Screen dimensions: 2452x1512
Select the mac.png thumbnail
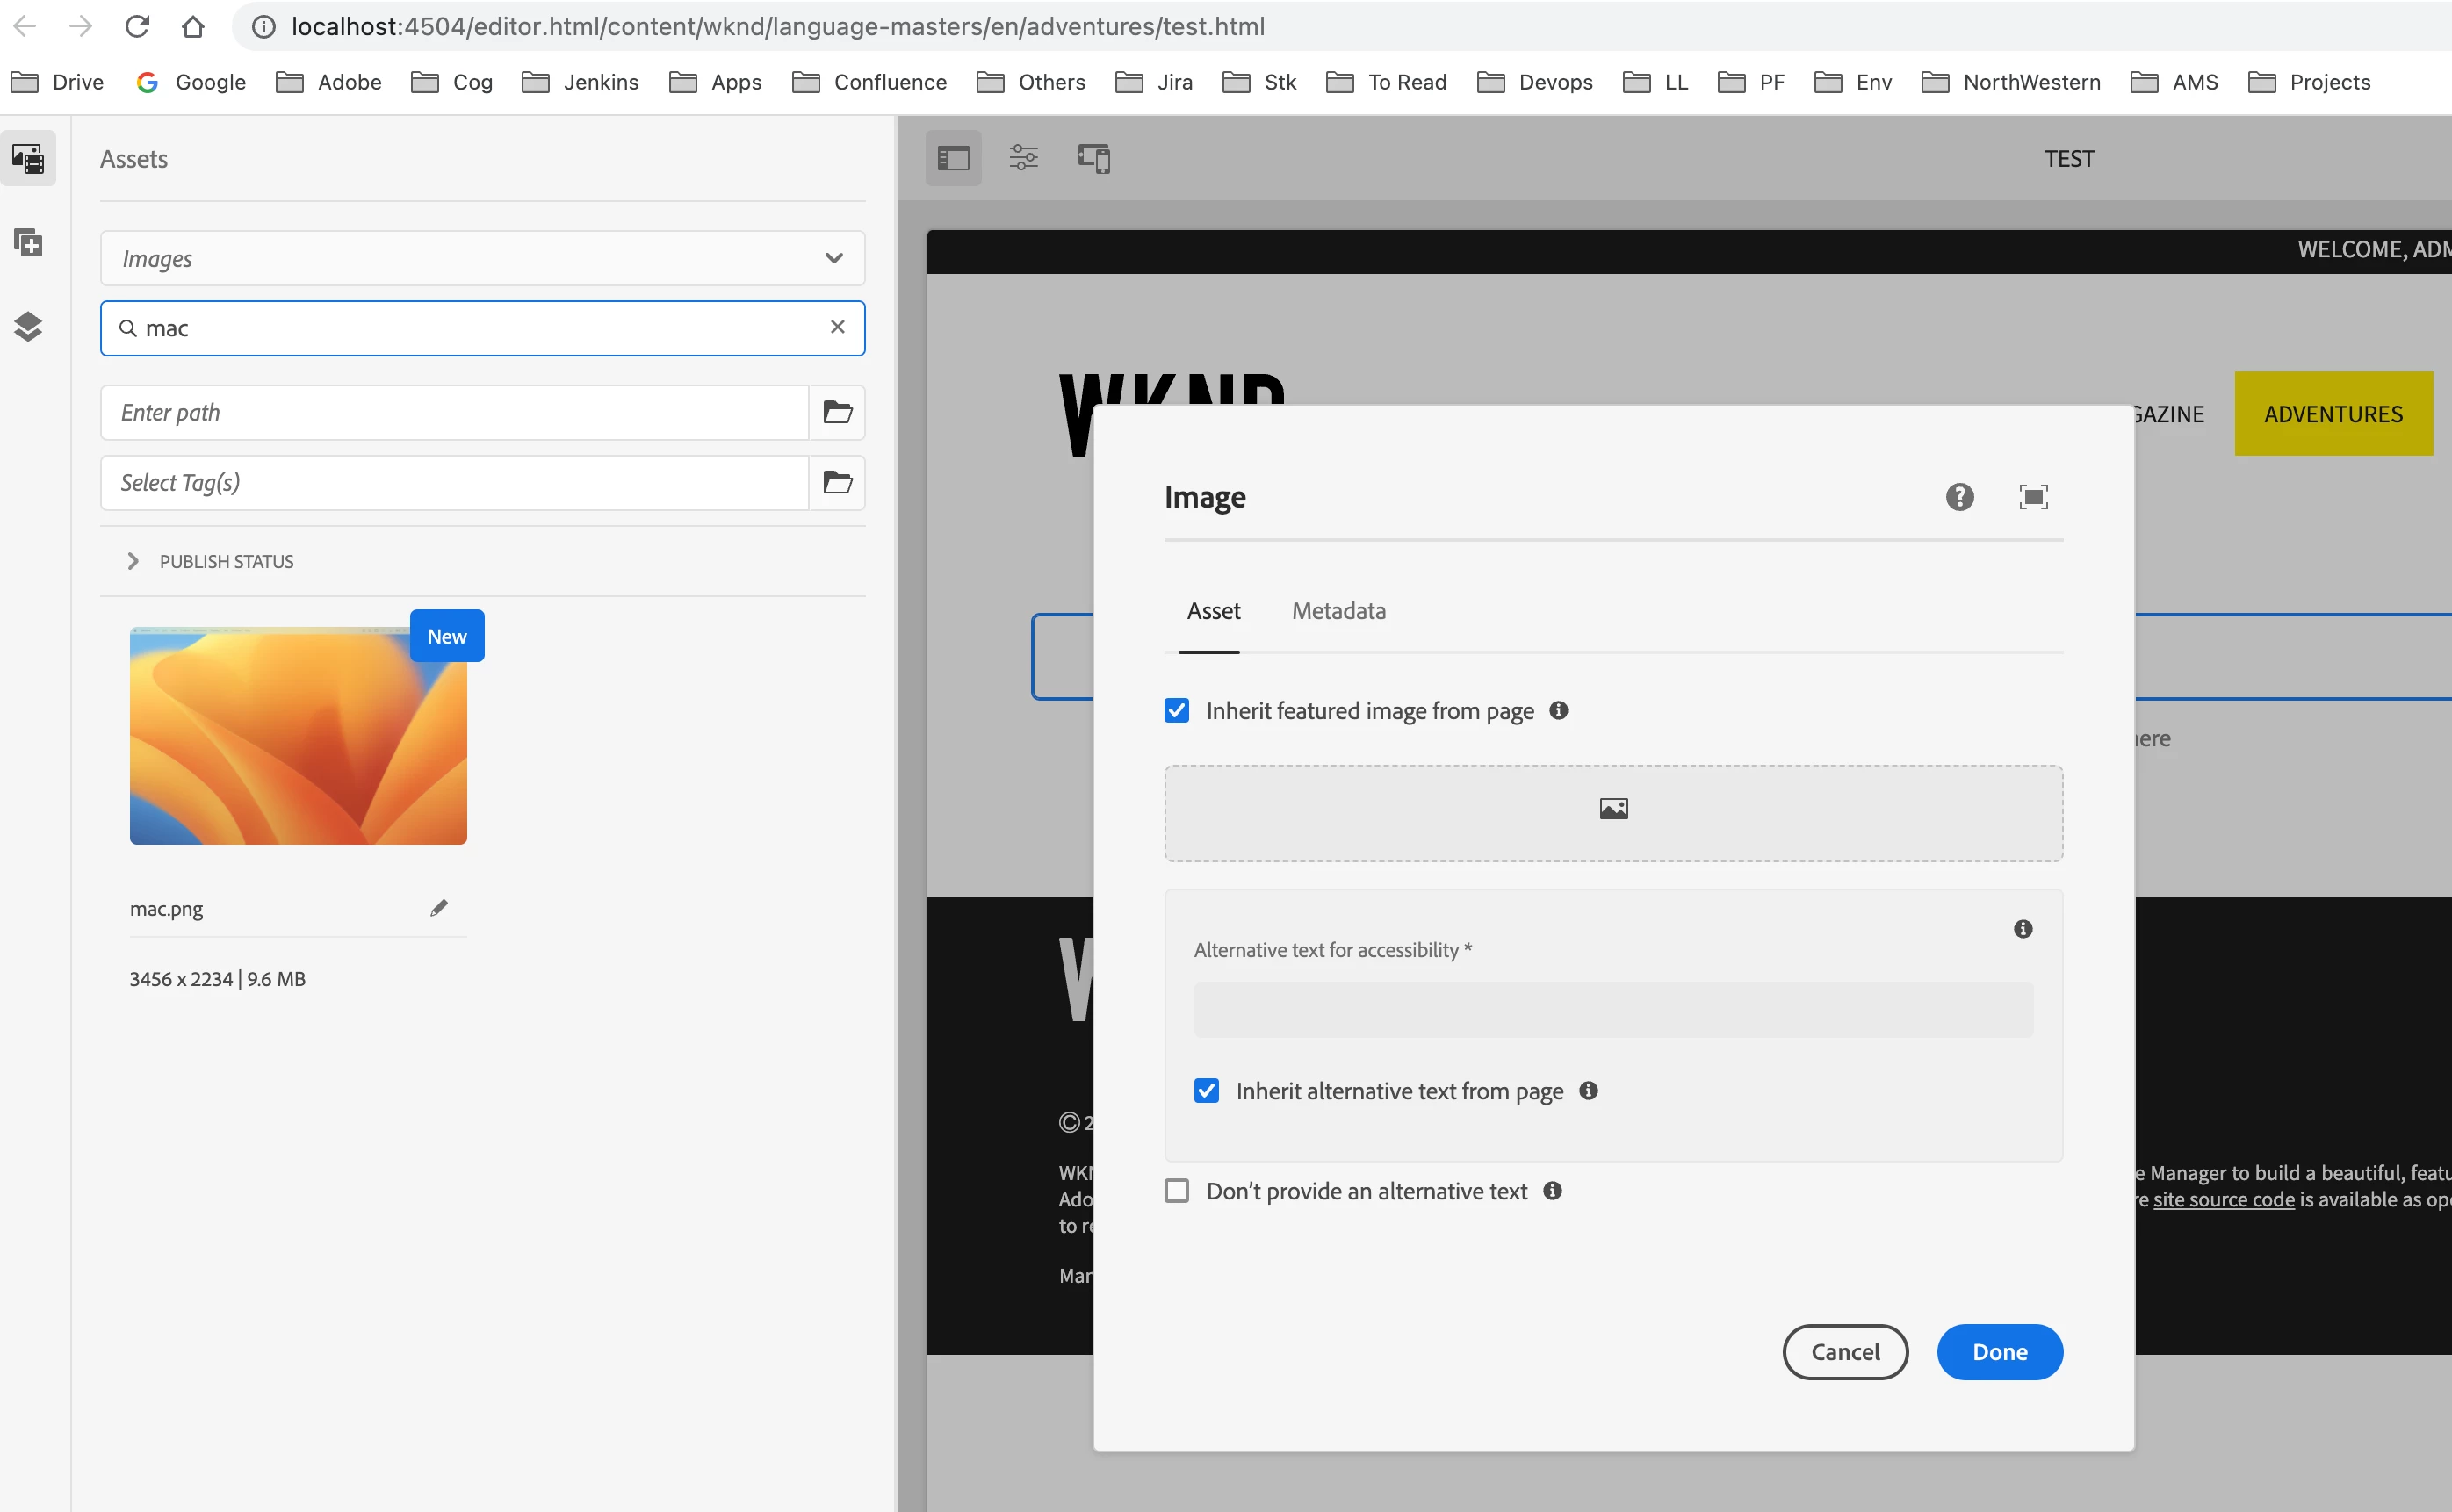click(x=298, y=737)
